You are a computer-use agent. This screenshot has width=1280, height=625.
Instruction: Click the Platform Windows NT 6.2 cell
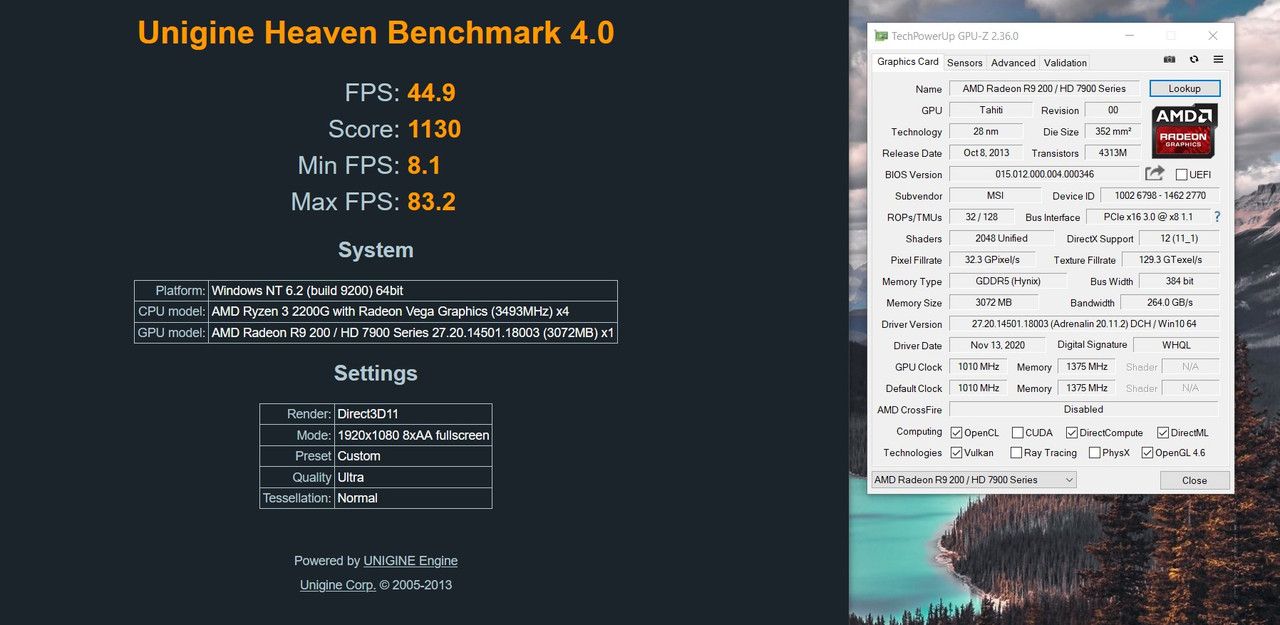tap(413, 290)
